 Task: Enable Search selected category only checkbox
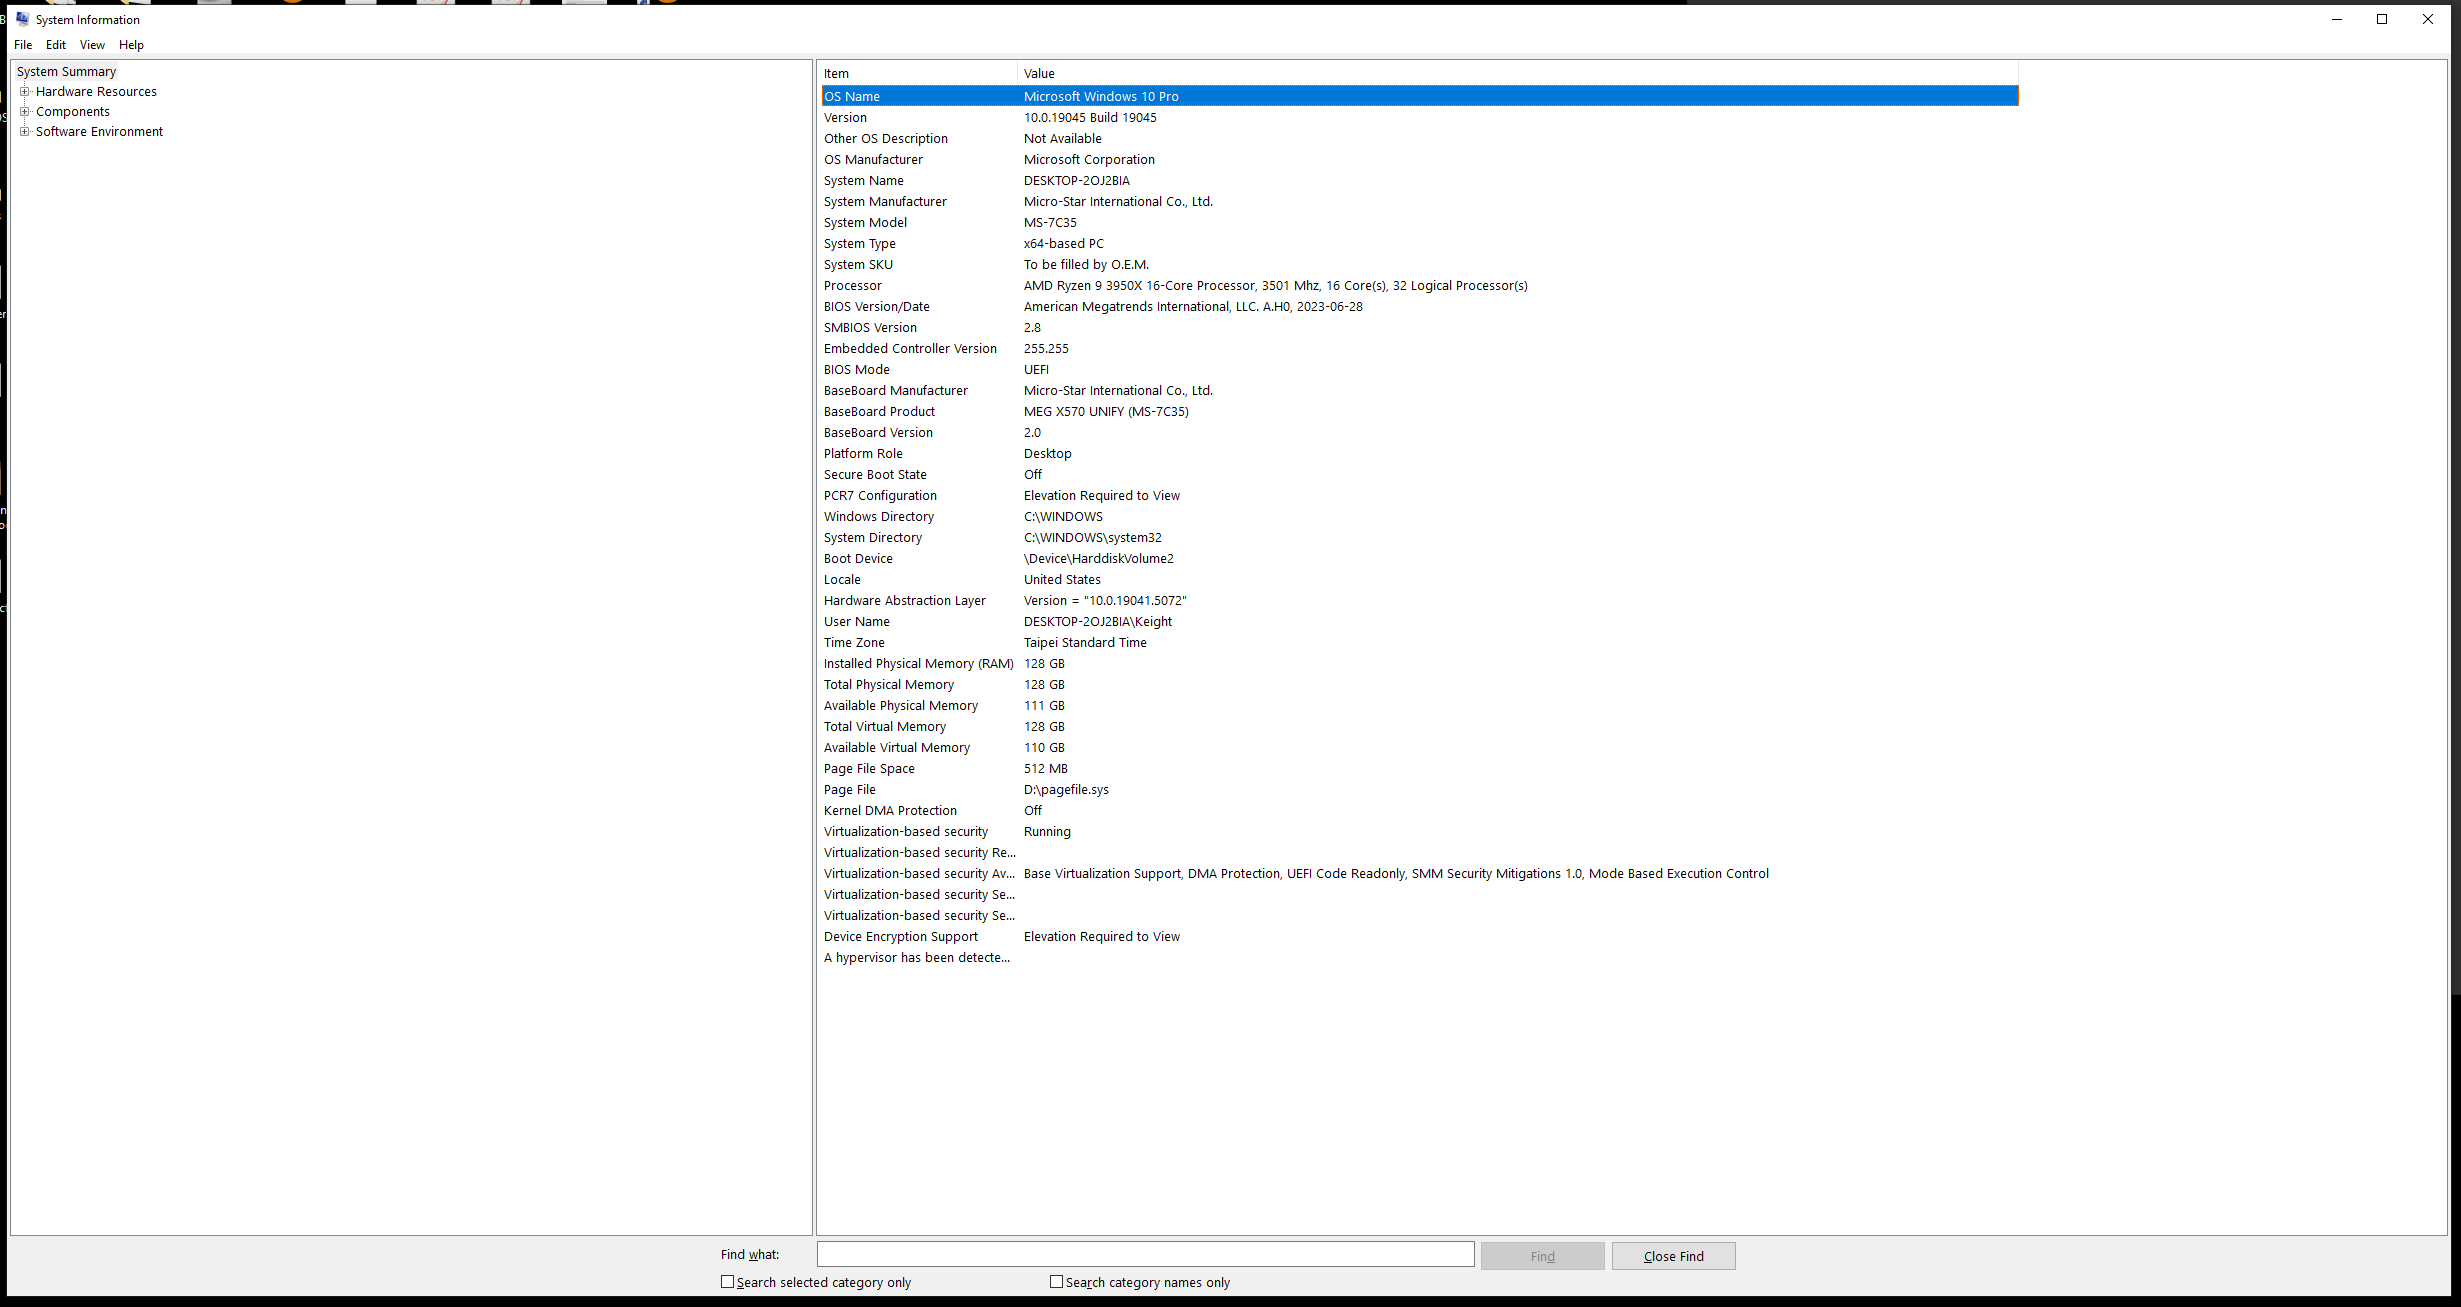[728, 1282]
